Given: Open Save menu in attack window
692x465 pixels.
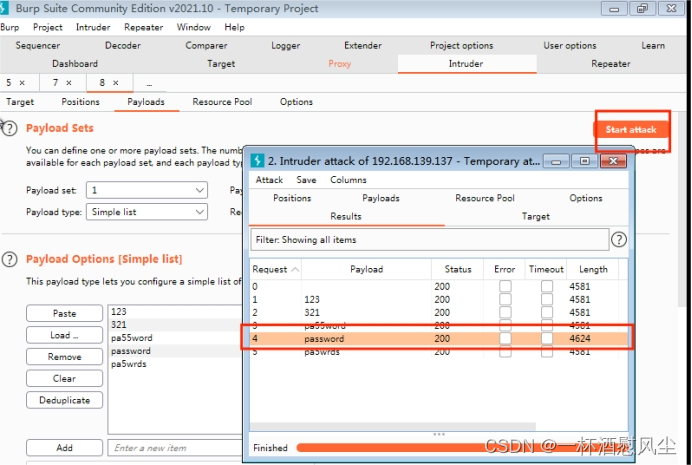Looking at the screenshot, I should click(306, 180).
